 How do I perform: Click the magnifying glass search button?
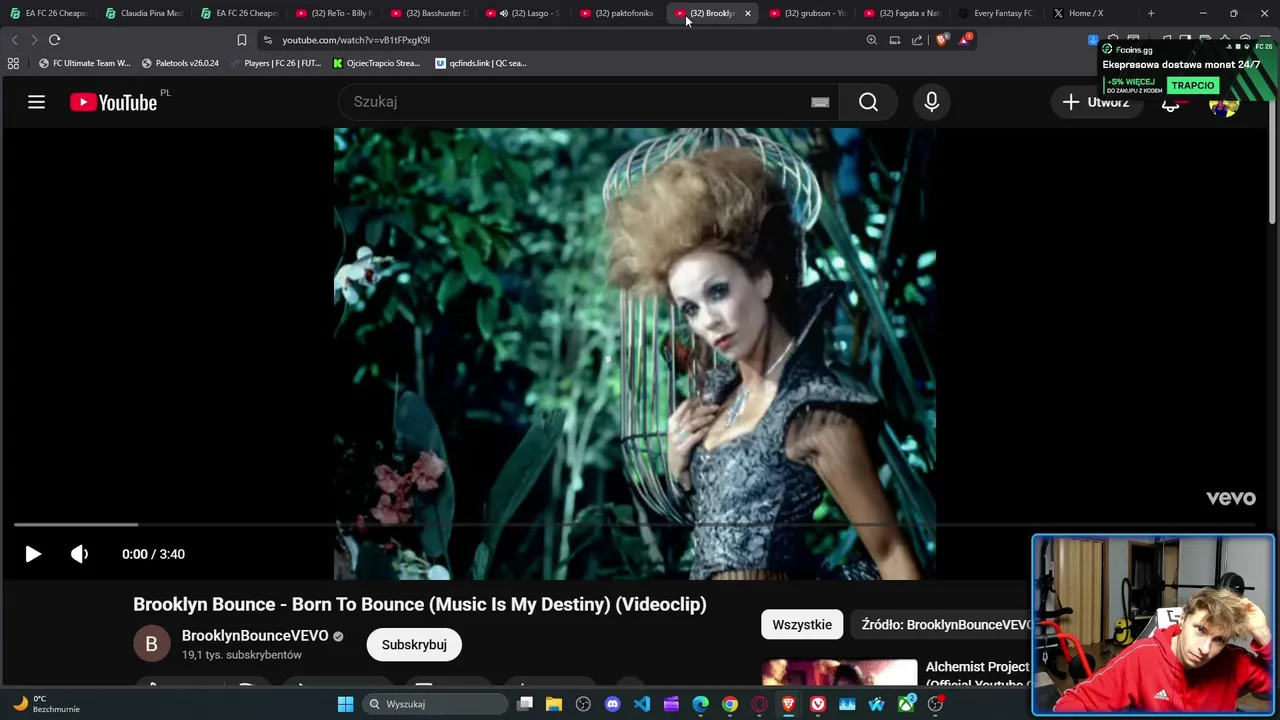click(x=868, y=102)
